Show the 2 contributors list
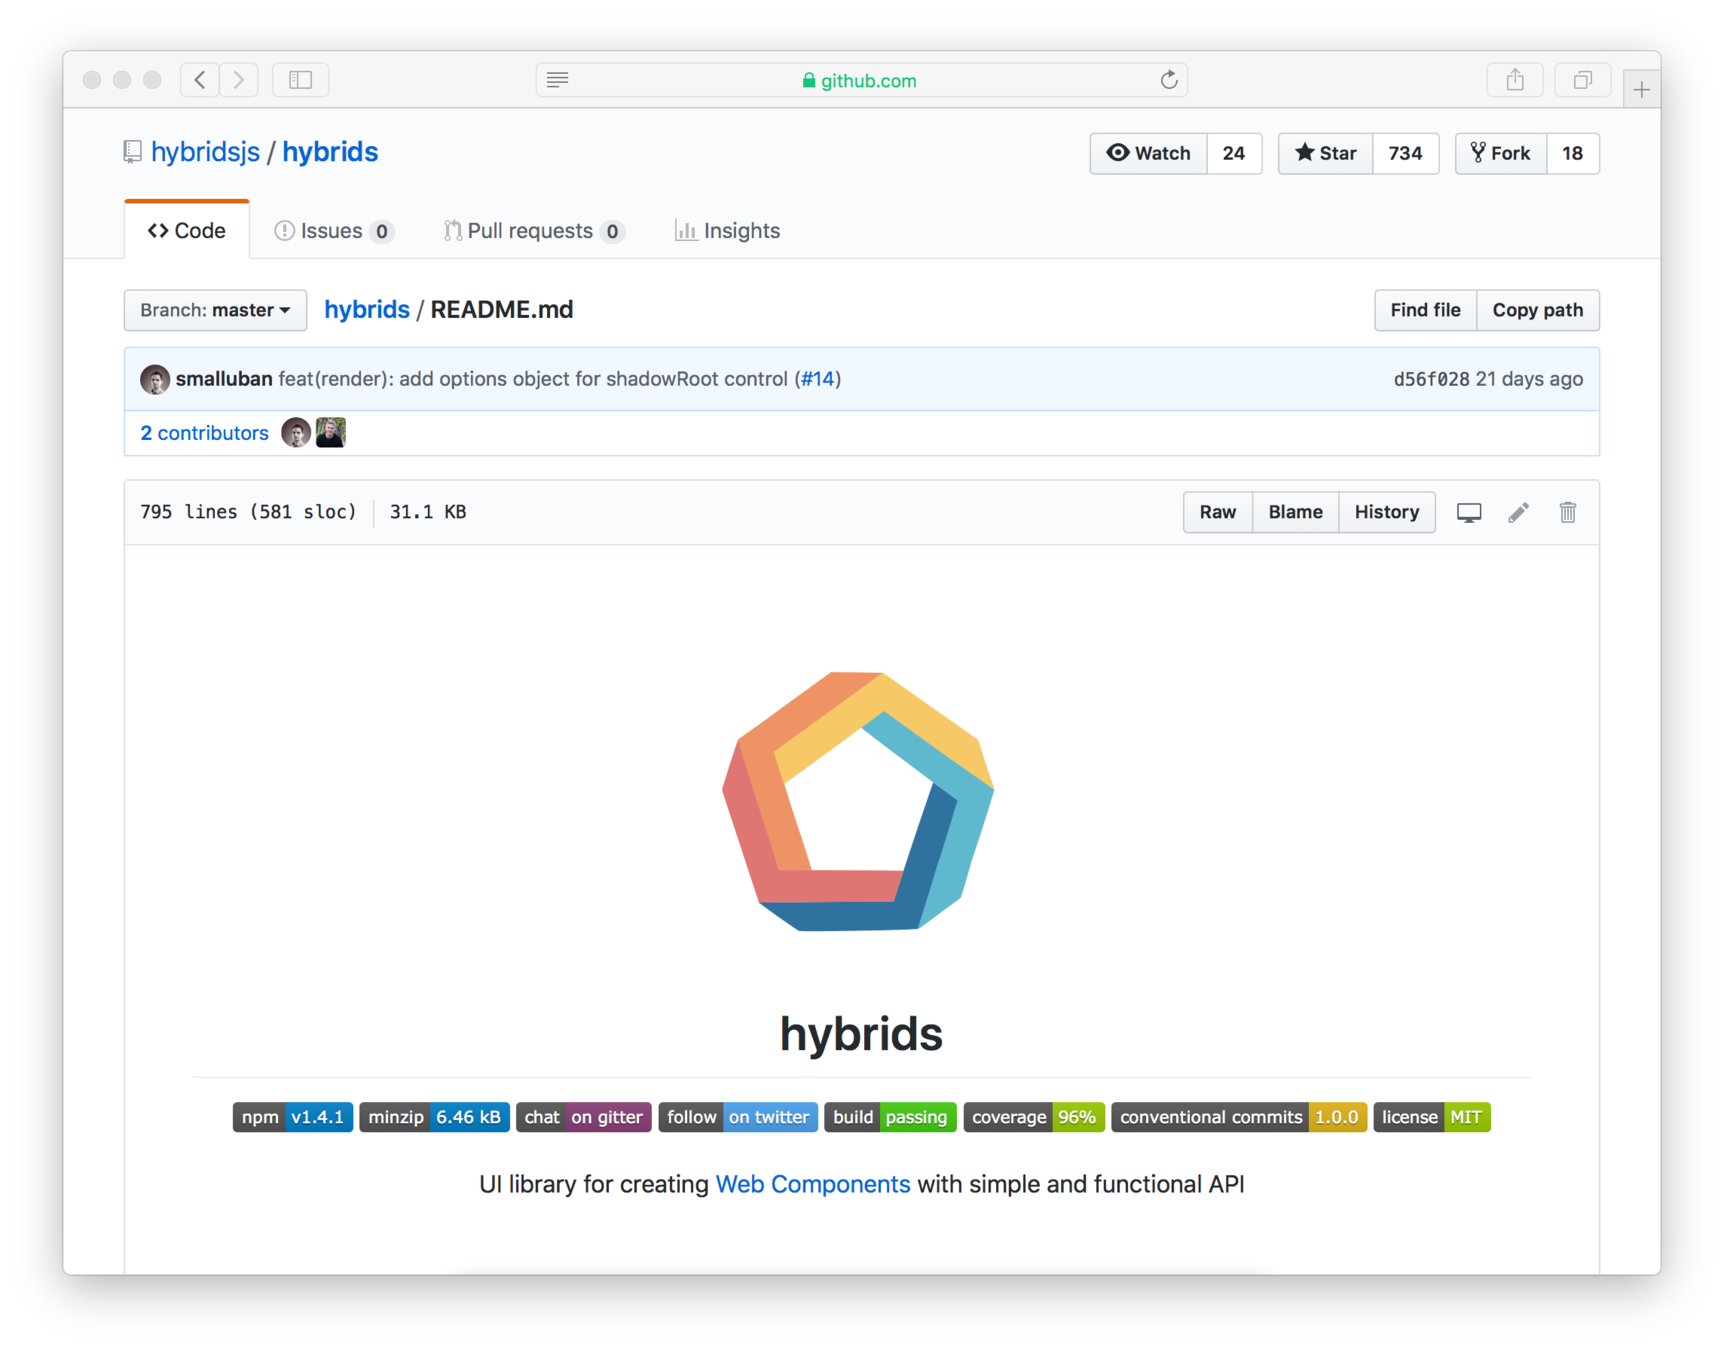This screenshot has width=1724, height=1350. pyautogui.click(x=204, y=433)
